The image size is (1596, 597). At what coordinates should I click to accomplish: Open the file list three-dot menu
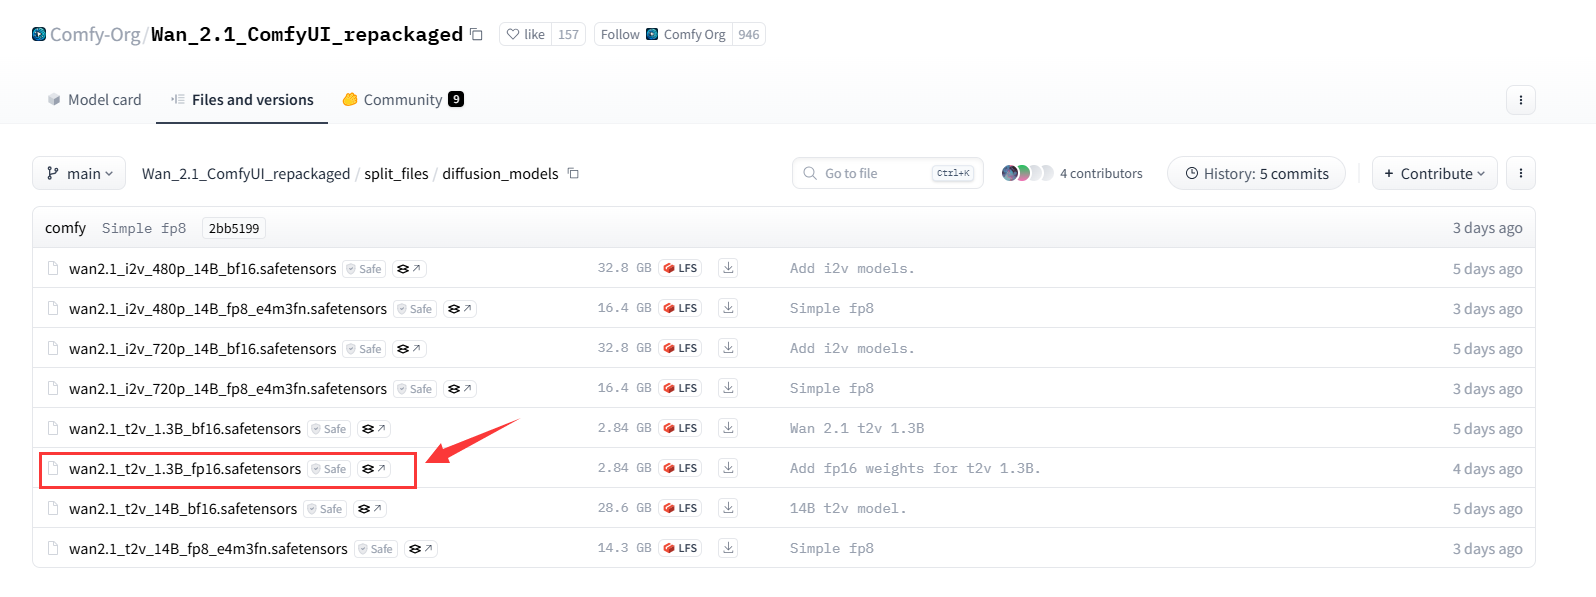point(1521,173)
